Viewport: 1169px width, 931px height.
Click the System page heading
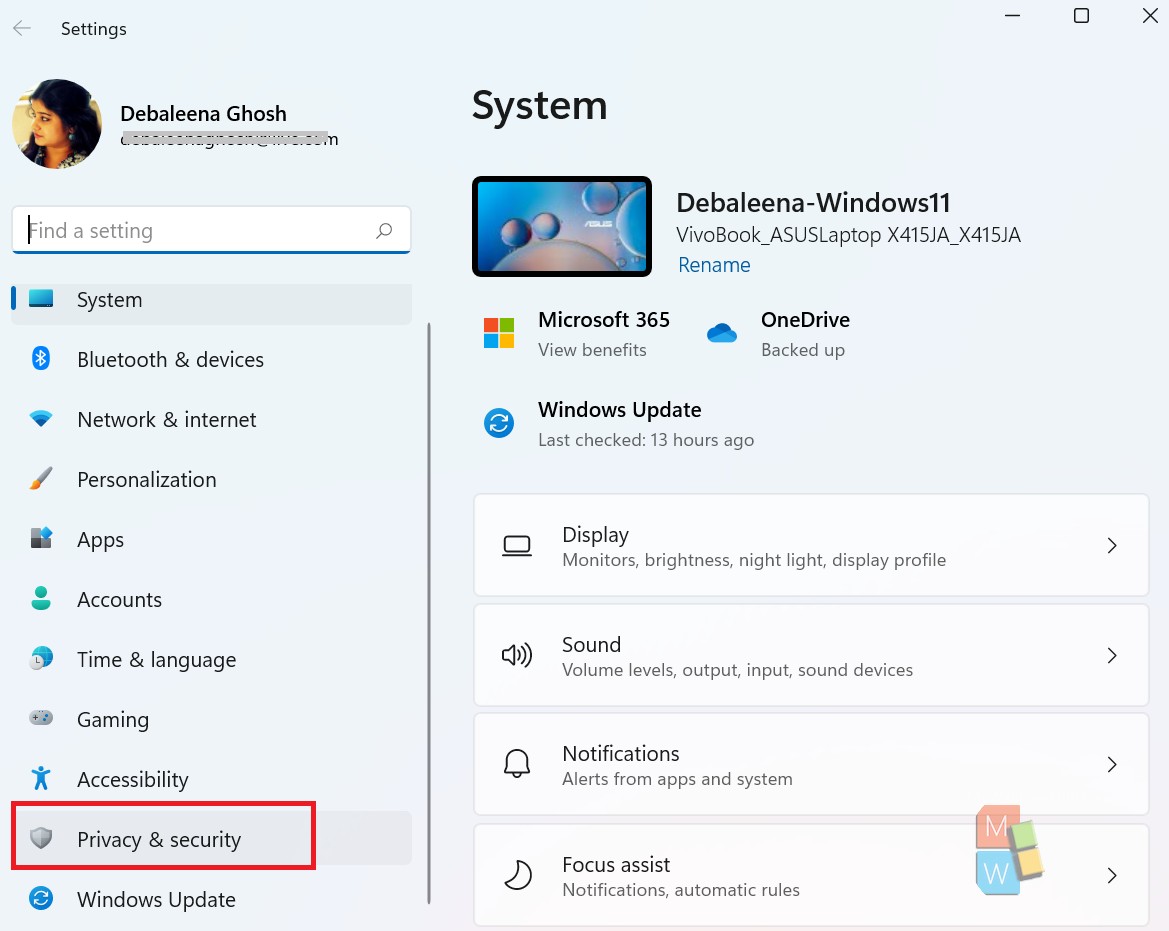pos(540,106)
